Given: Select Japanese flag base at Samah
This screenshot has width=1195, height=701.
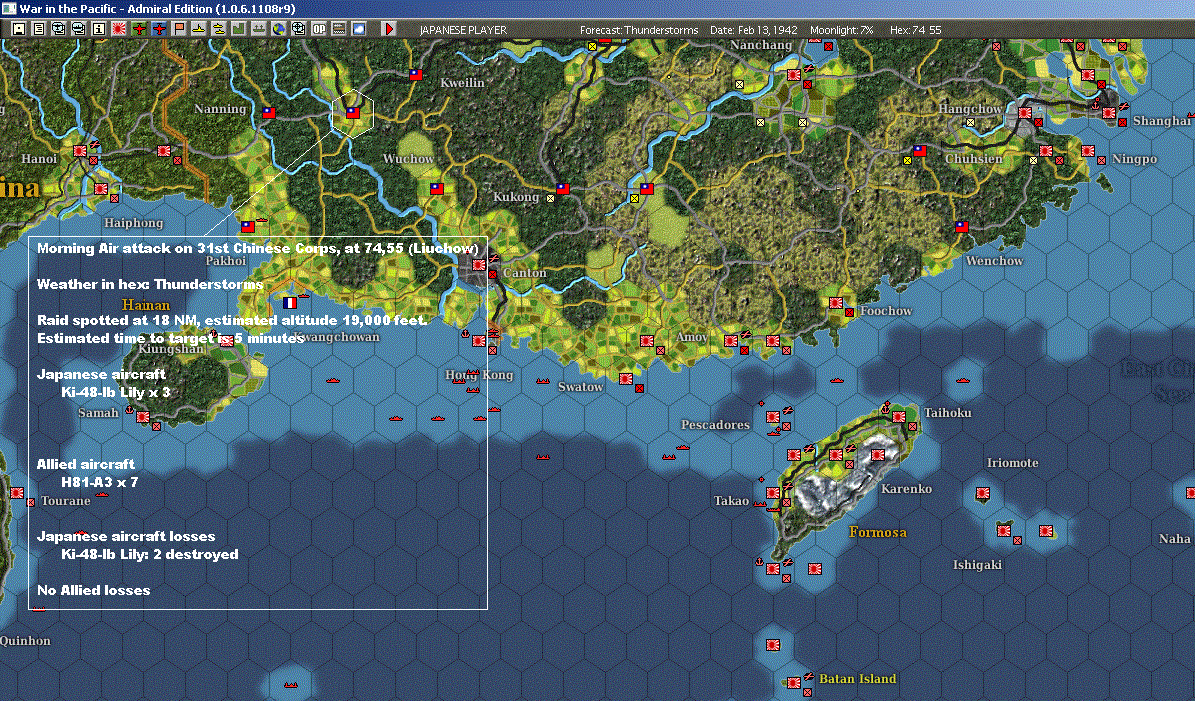Looking at the screenshot, I should pyautogui.click(x=143, y=417).
